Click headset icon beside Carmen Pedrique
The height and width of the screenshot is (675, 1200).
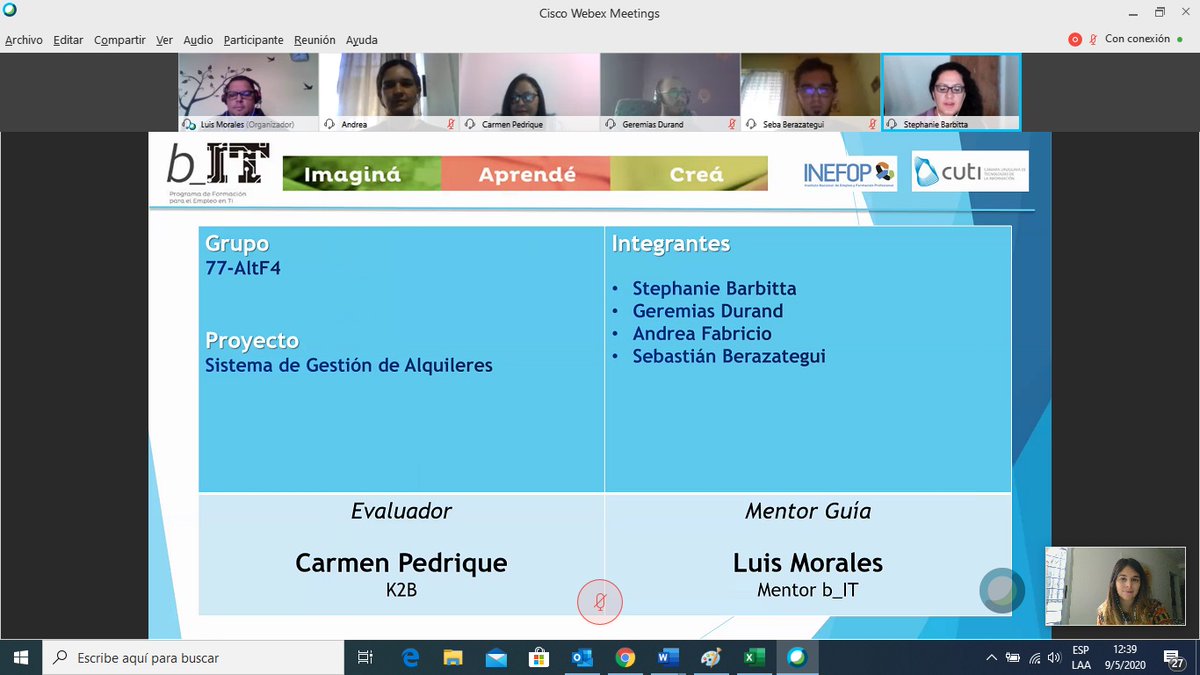(469, 124)
